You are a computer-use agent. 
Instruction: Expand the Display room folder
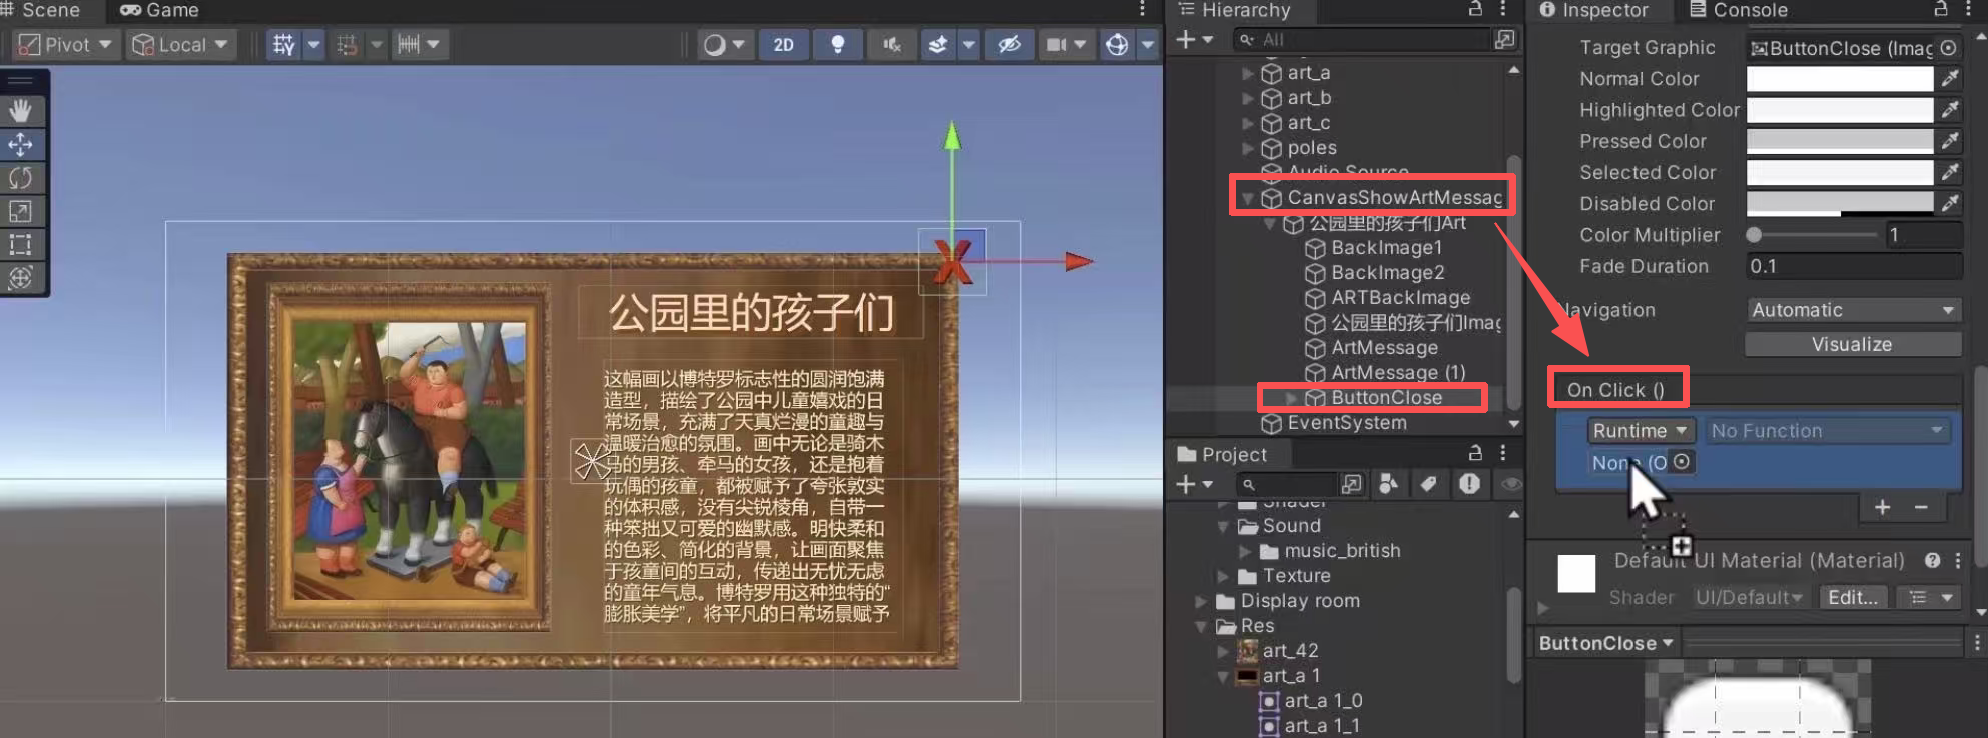point(1201,601)
